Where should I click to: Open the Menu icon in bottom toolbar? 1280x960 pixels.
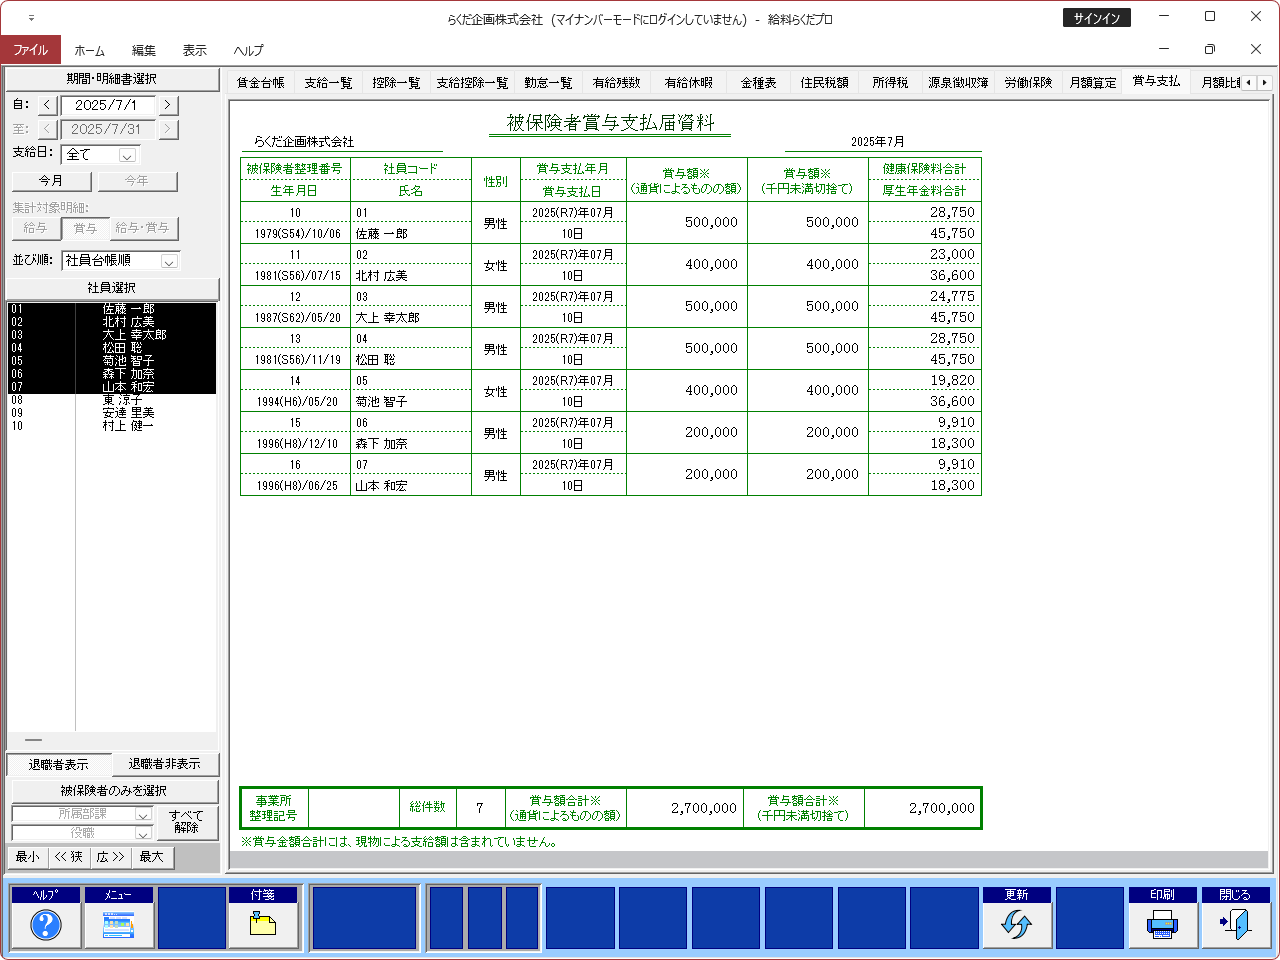tap(119, 925)
